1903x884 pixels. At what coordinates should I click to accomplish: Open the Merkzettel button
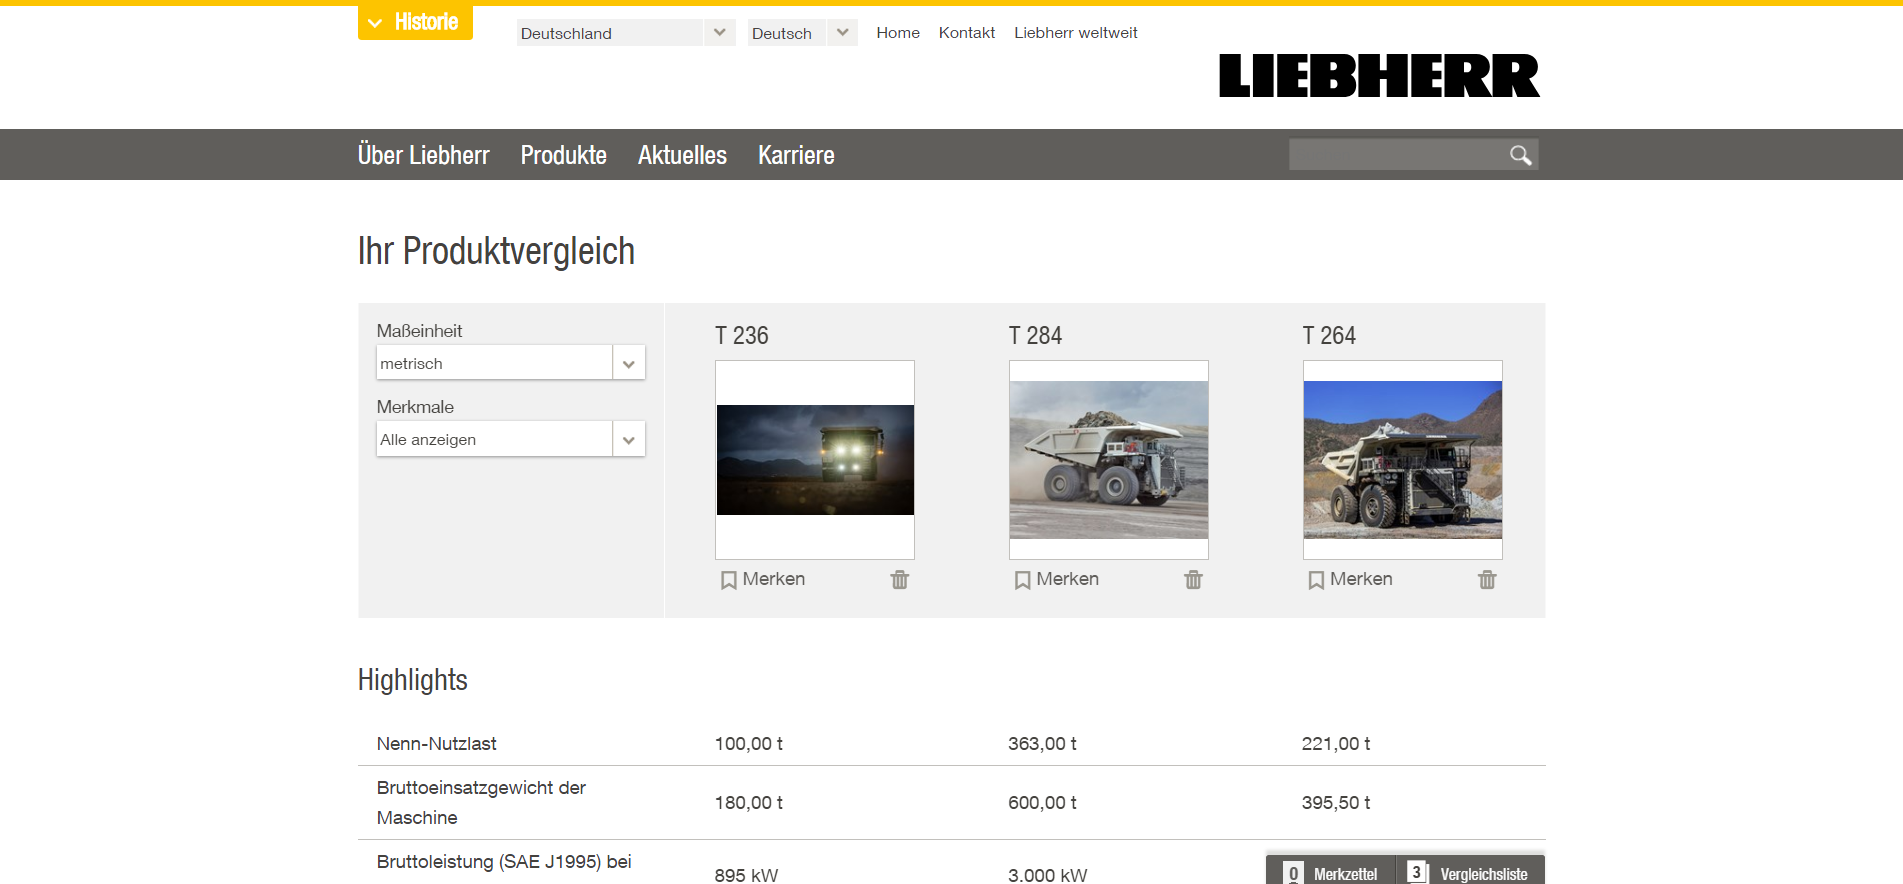tap(1331, 872)
